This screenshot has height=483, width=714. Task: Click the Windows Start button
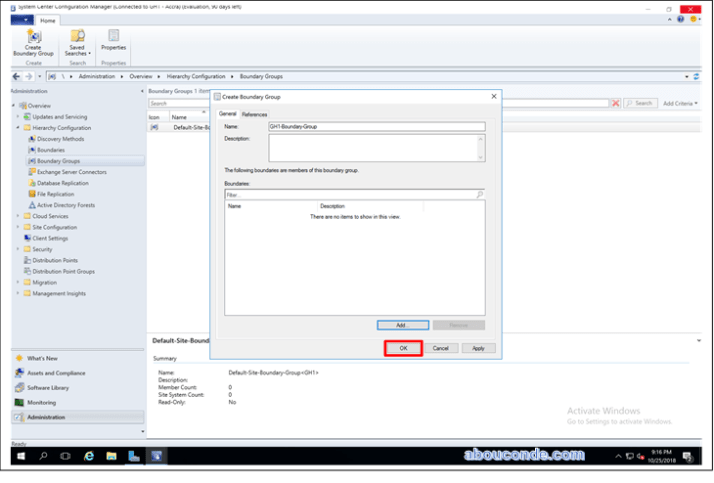20,456
